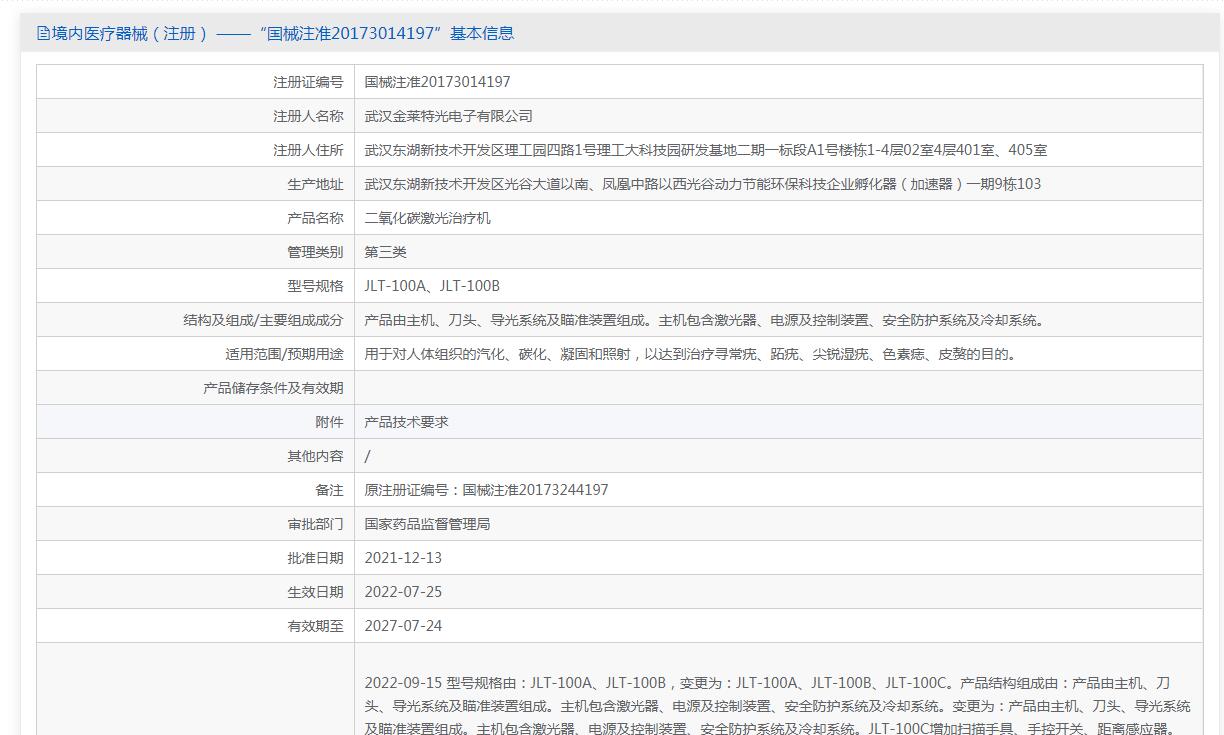The image size is (1224, 735).
Task: Select approving department 国家药品监督管理局
Action: pyautogui.click(x=427, y=524)
